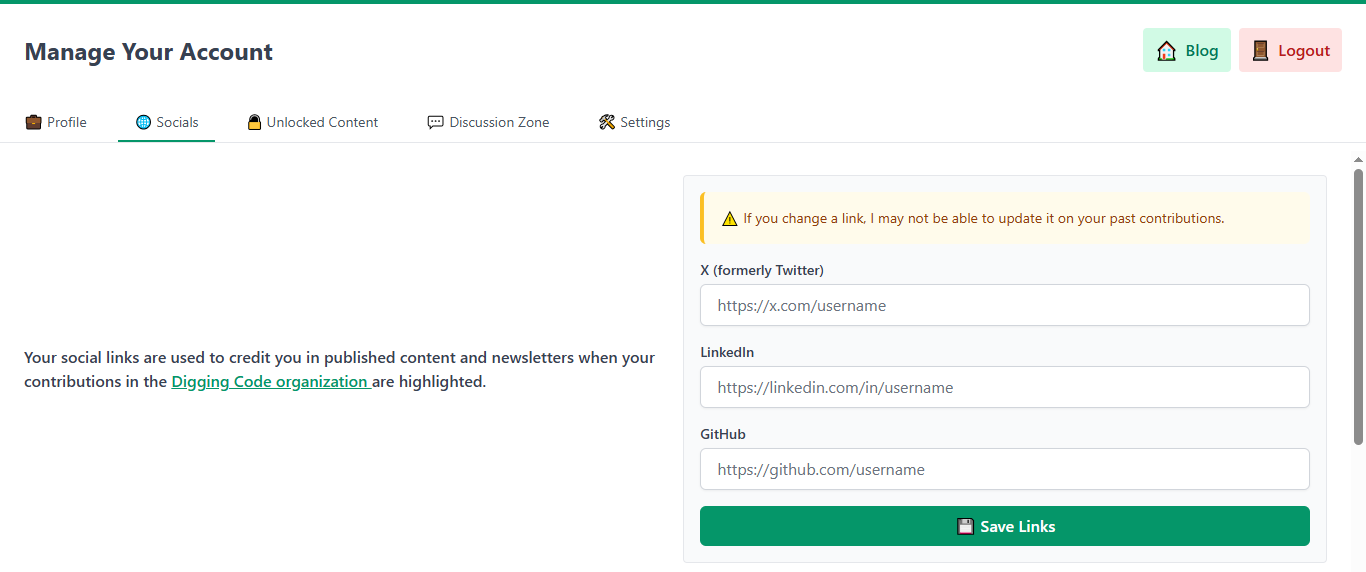Viewport: 1366px width, 572px height.
Task: Click the Logout button
Action: (x=1290, y=51)
